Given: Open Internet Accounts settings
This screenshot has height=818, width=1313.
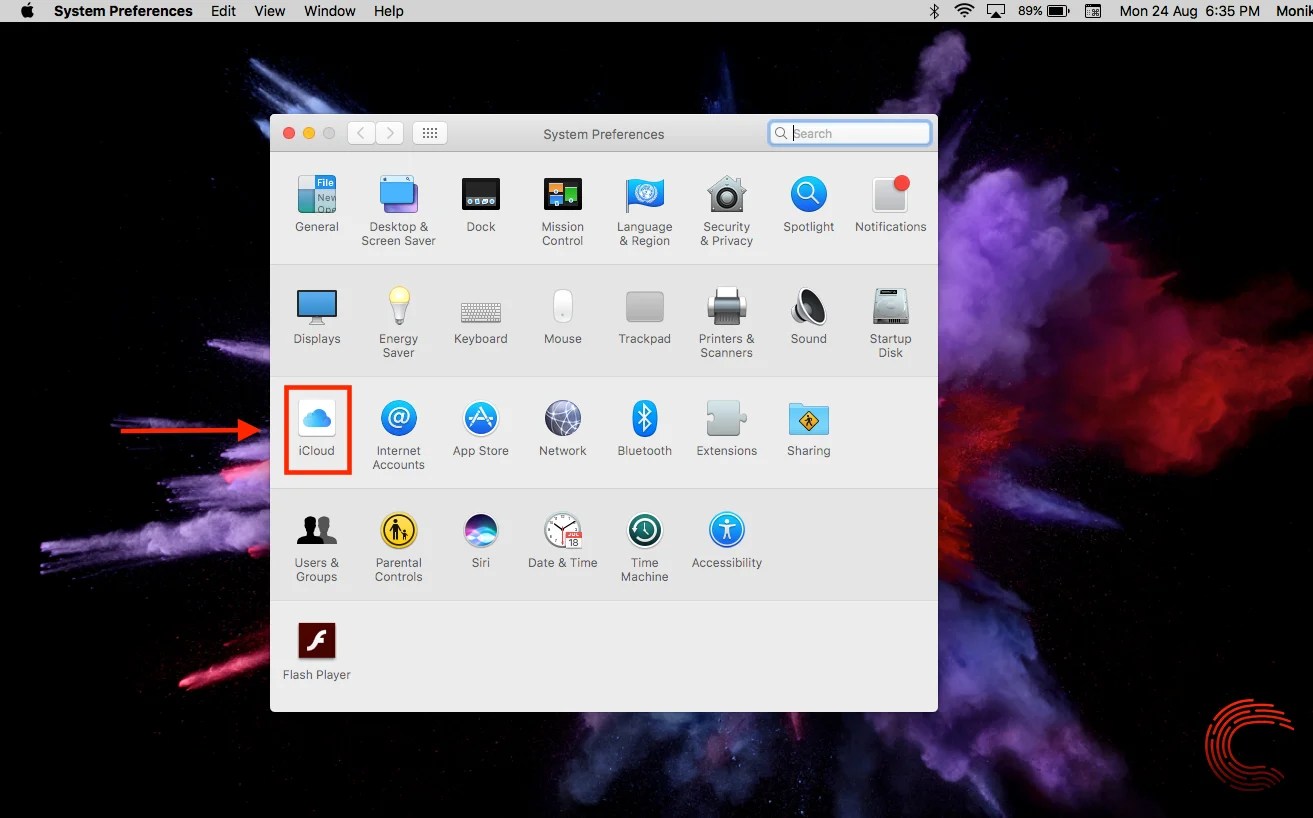Looking at the screenshot, I should click(398, 427).
